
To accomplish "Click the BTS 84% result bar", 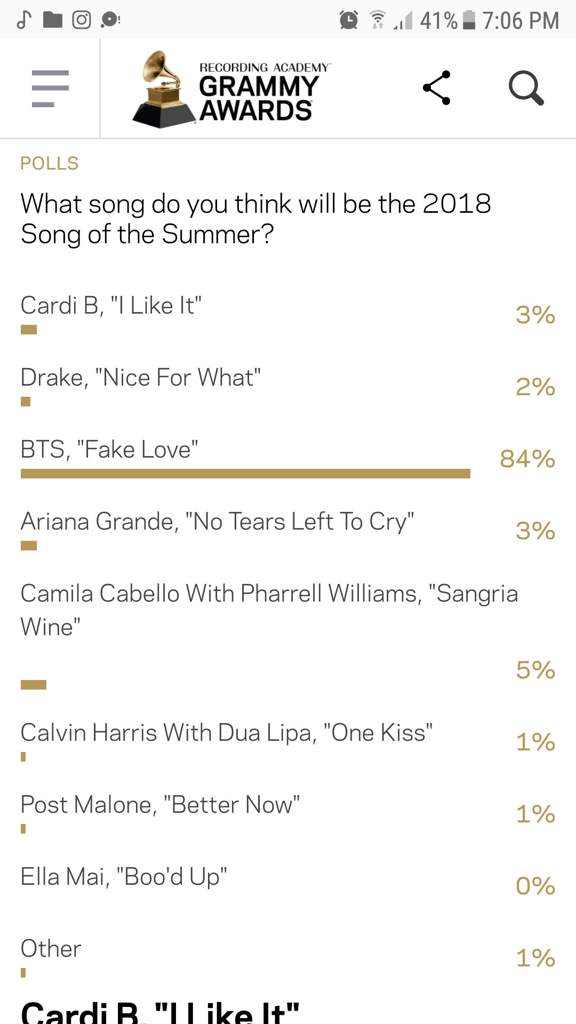I will point(246,473).
